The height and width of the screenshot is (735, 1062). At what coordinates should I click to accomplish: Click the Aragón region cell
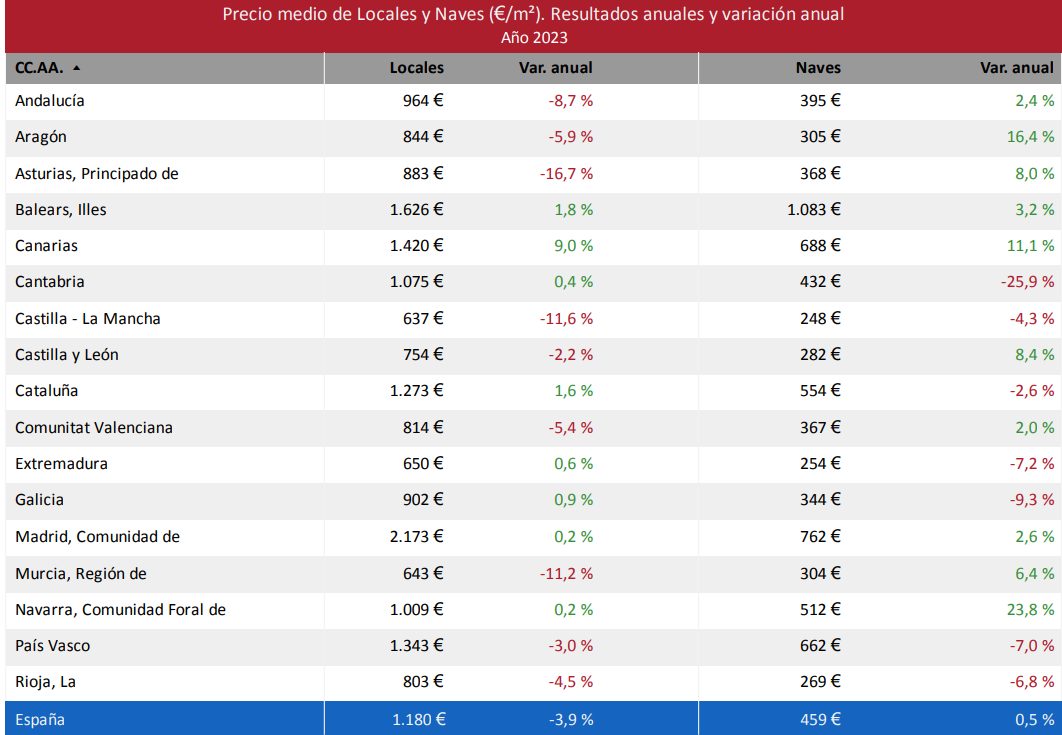(41, 137)
